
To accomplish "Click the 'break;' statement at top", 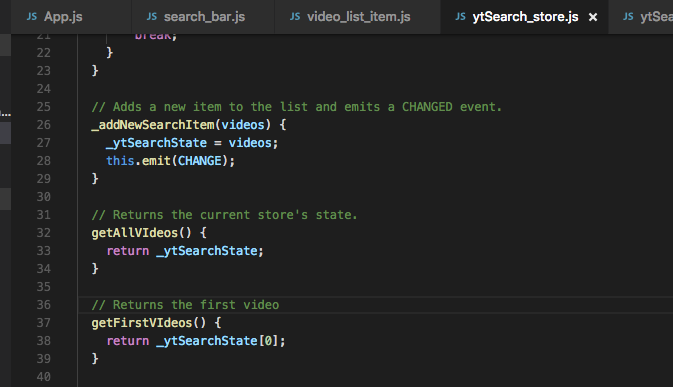I will point(156,36).
